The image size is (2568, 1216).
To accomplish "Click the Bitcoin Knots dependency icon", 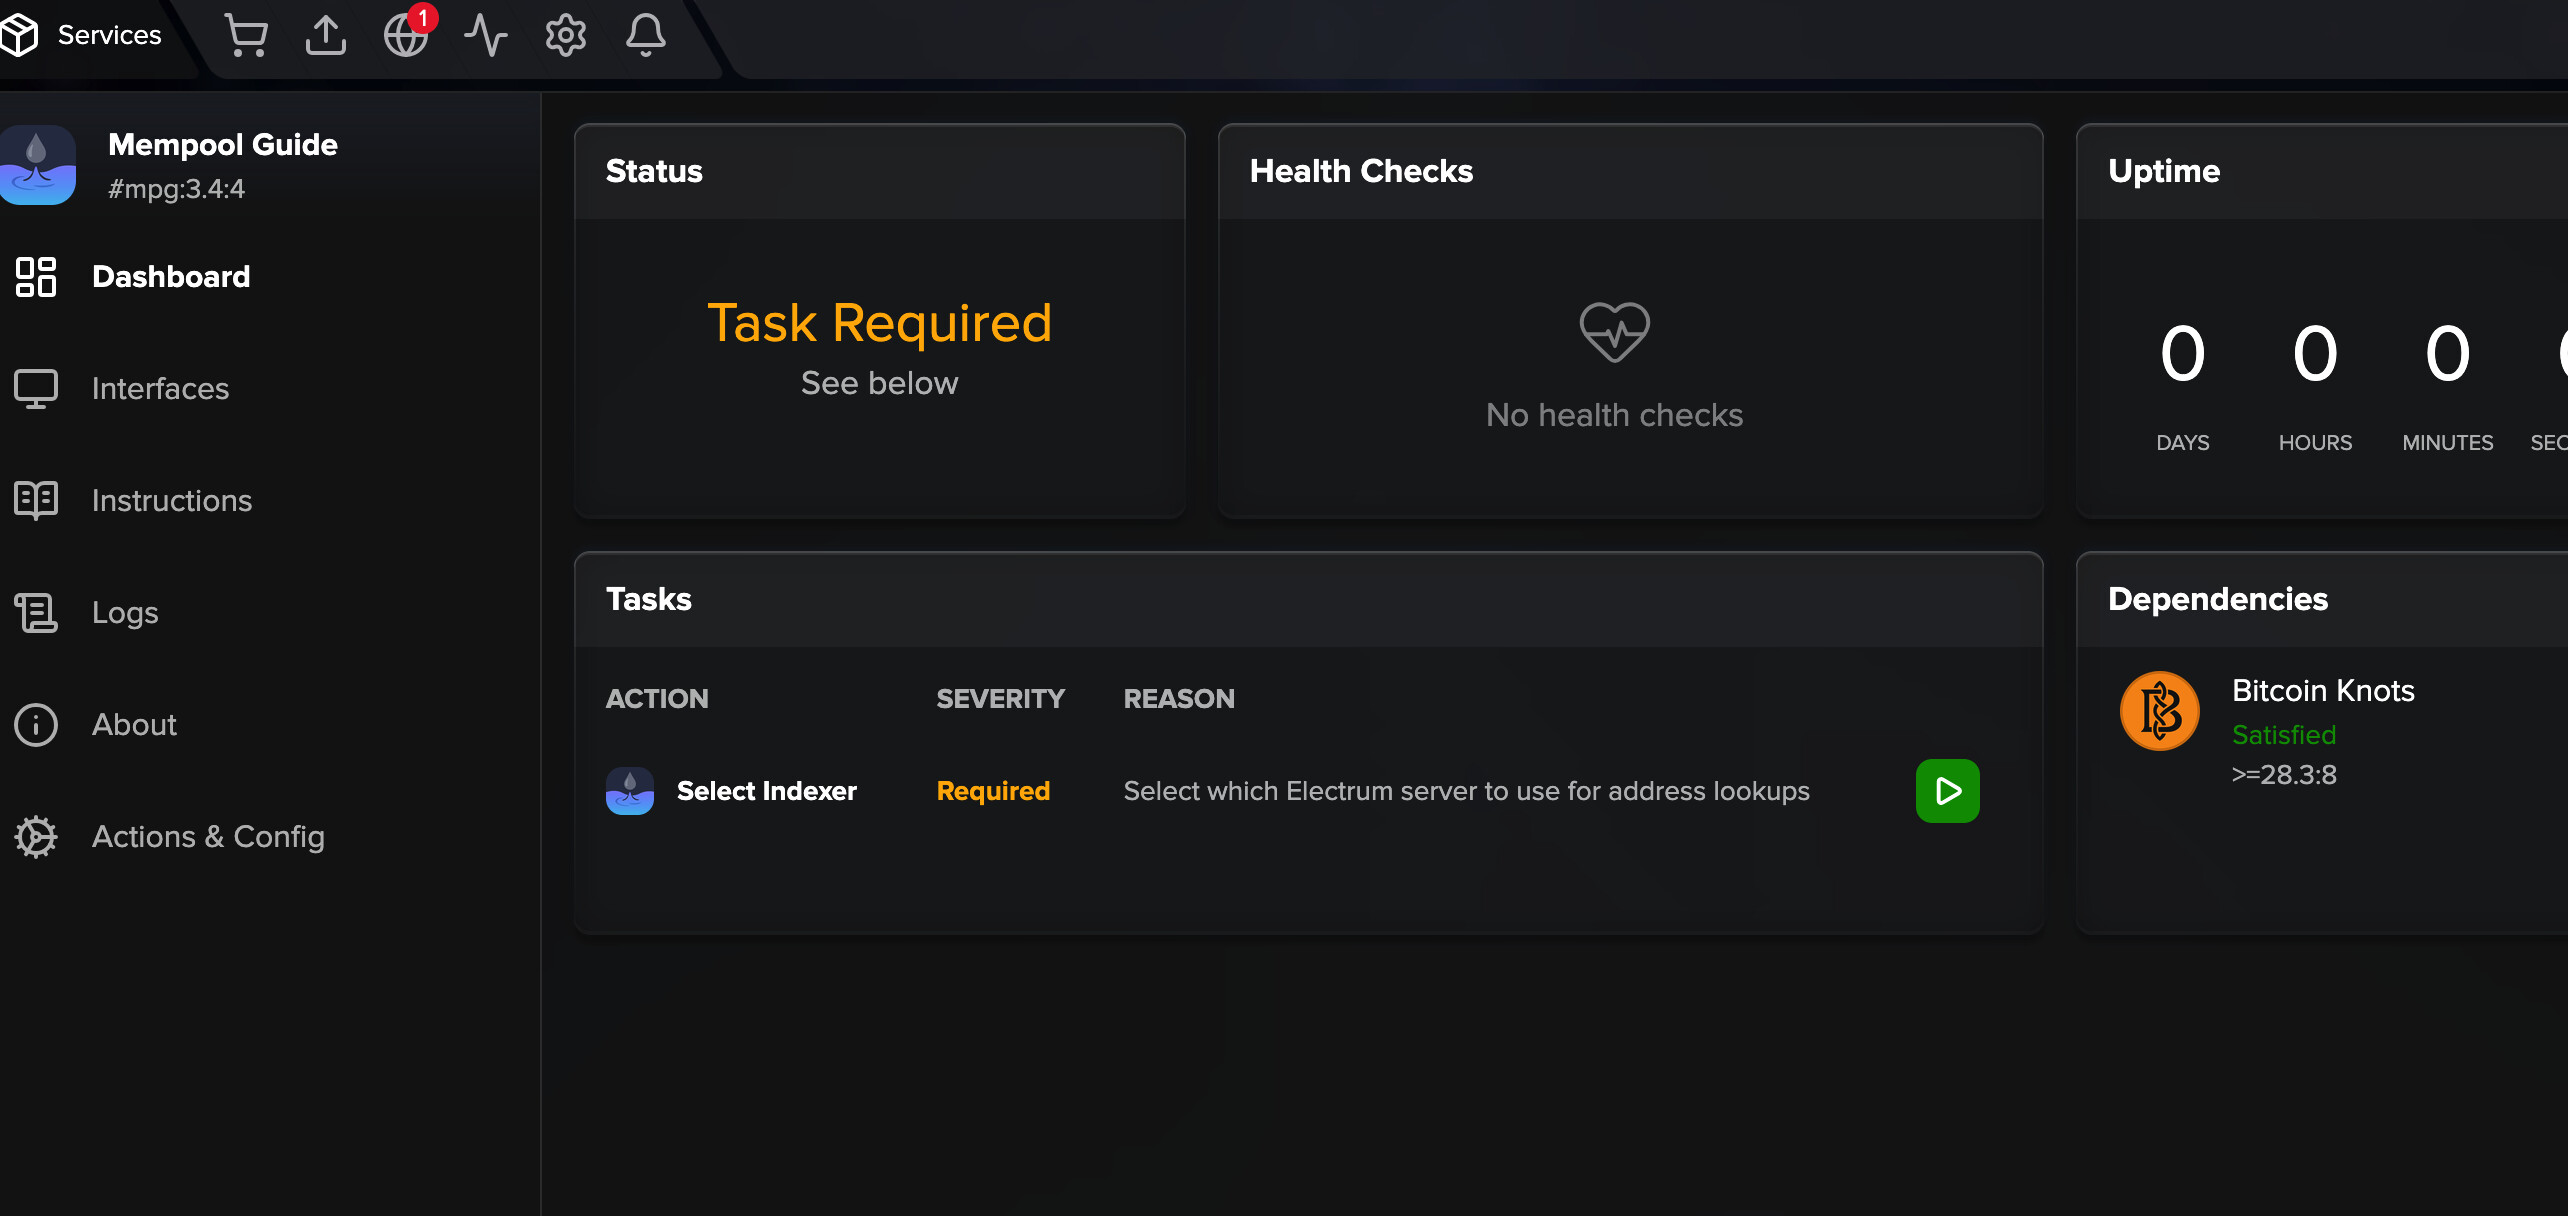I will pyautogui.click(x=2160, y=711).
